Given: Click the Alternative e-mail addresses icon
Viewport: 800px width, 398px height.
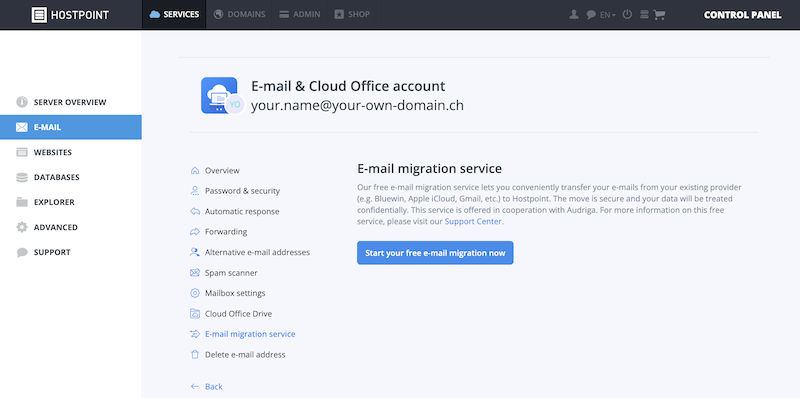Looking at the screenshot, I should tap(194, 252).
